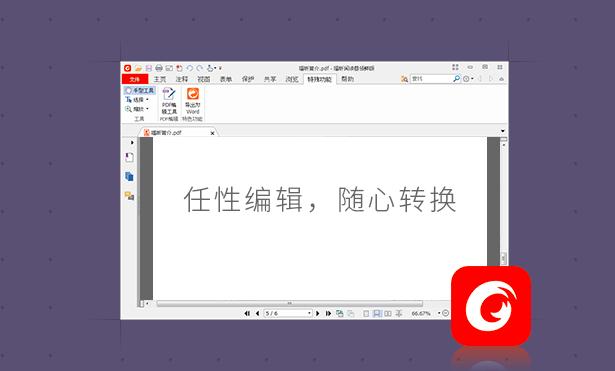Switch to the 主页 ribbon tab
This screenshot has width=615, height=371.
click(160, 79)
